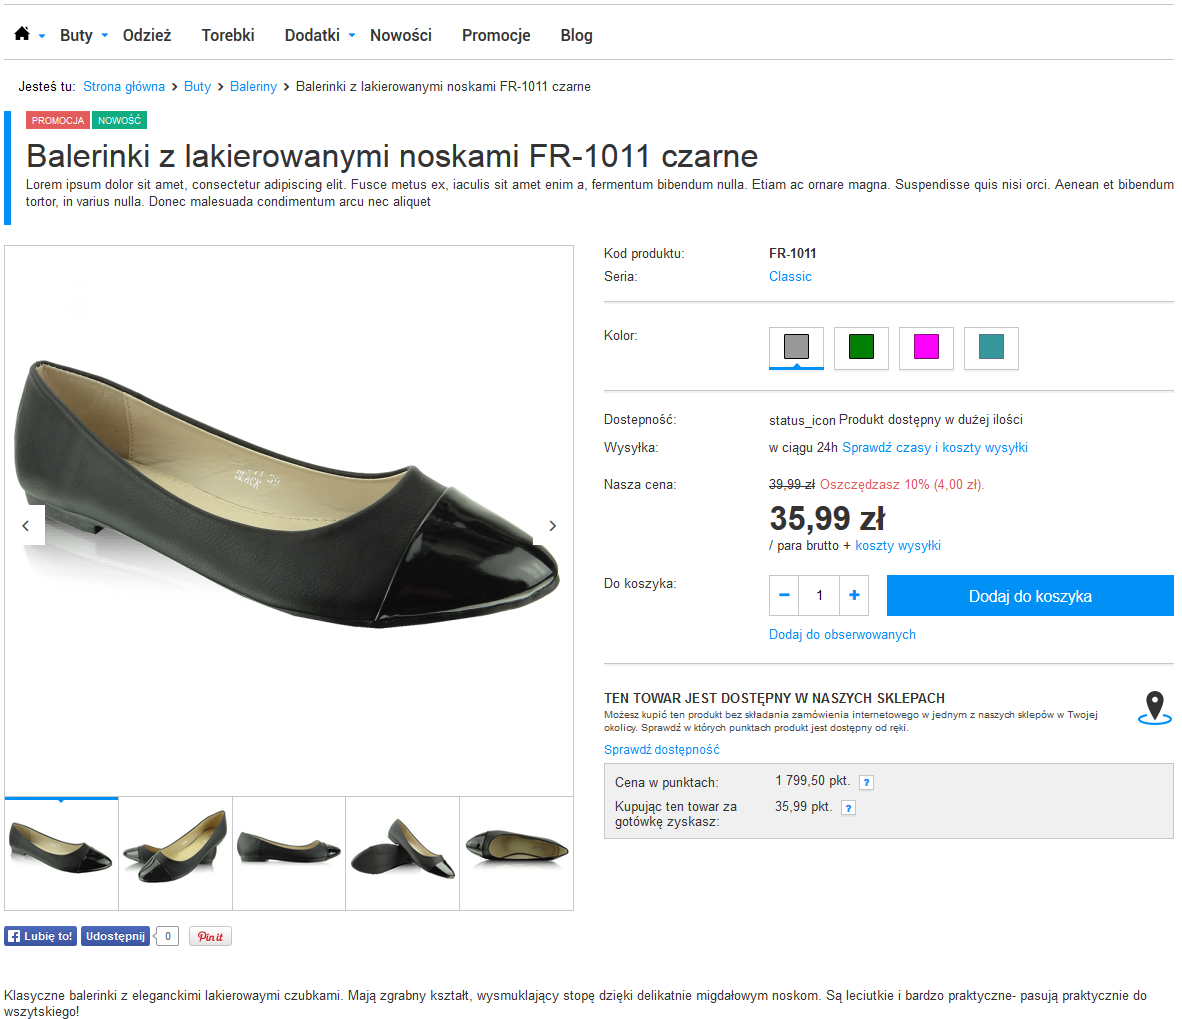Expand the Buty menu dropdown arrow
Image resolution: width=1182 pixels, height=1019 pixels.
[x=105, y=36]
